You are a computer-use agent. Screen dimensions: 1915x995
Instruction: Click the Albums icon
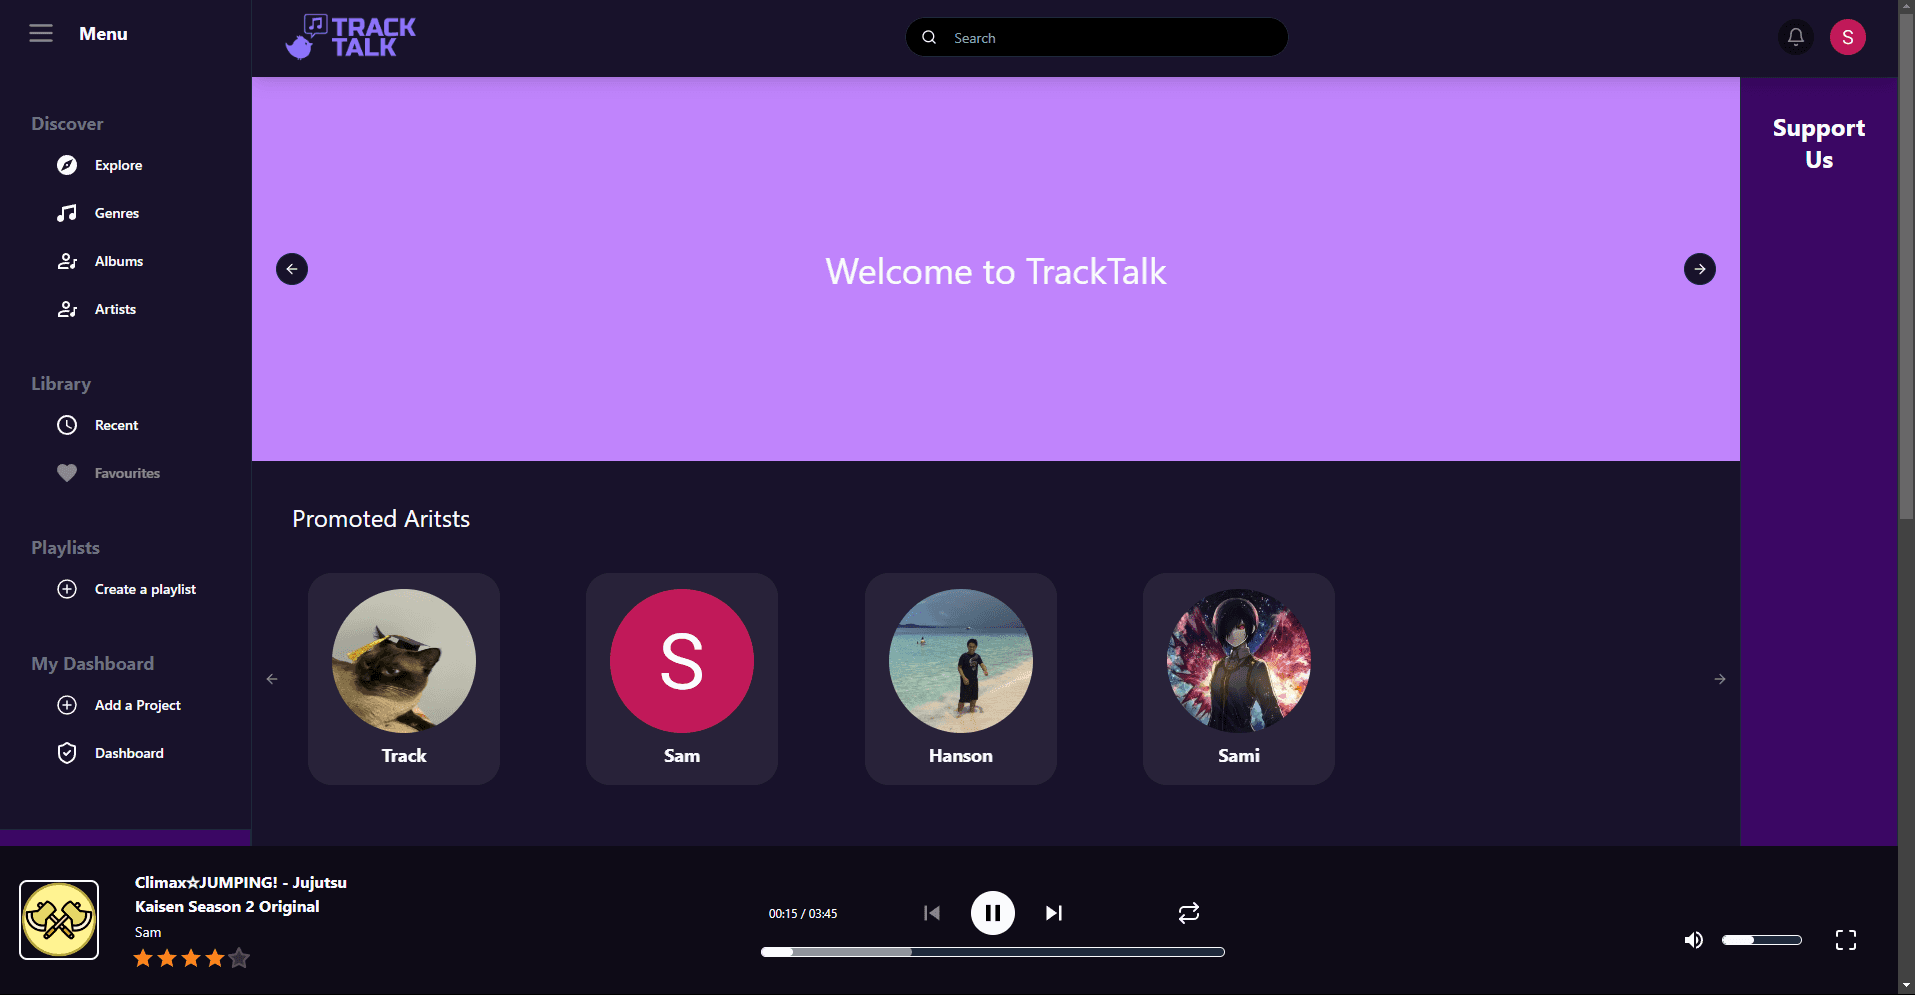pyautogui.click(x=67, y=261)
